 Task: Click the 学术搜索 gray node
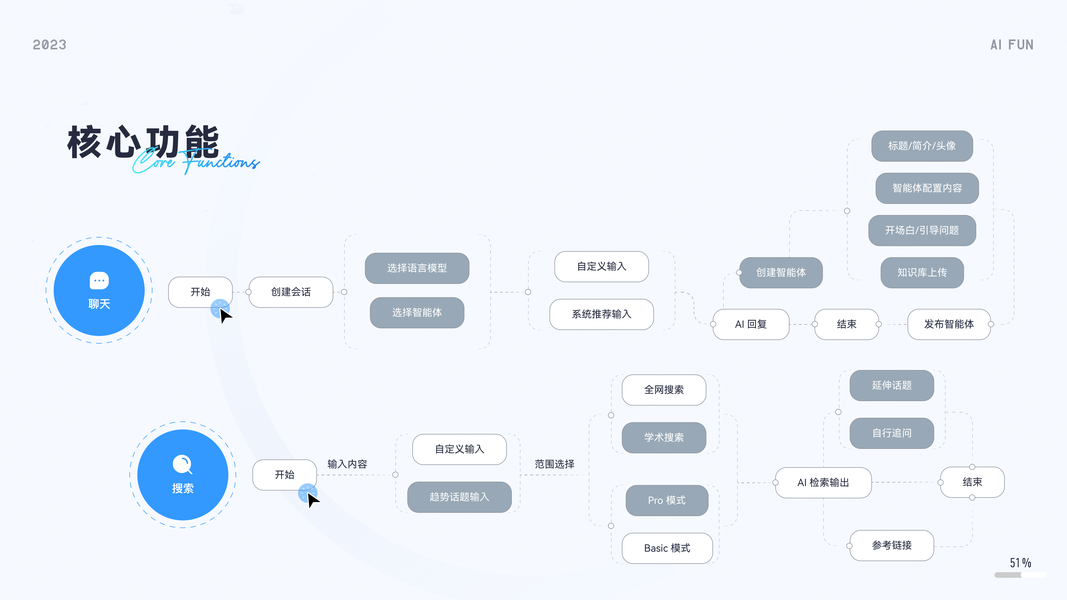[664, 437]
